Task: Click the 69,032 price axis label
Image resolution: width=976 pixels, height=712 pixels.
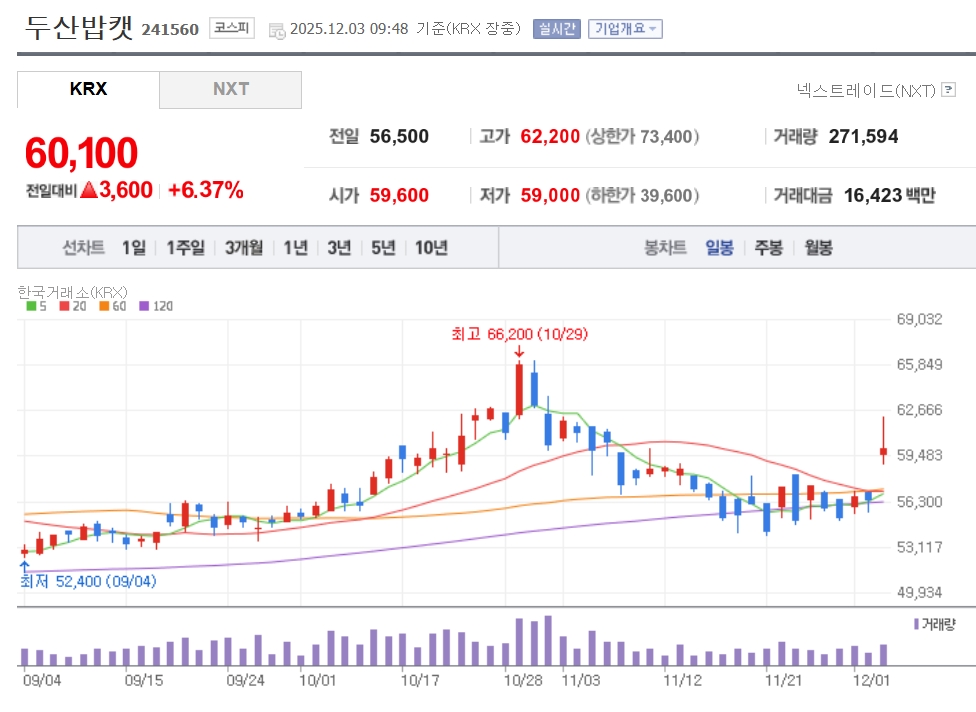Action: [919, 319]
